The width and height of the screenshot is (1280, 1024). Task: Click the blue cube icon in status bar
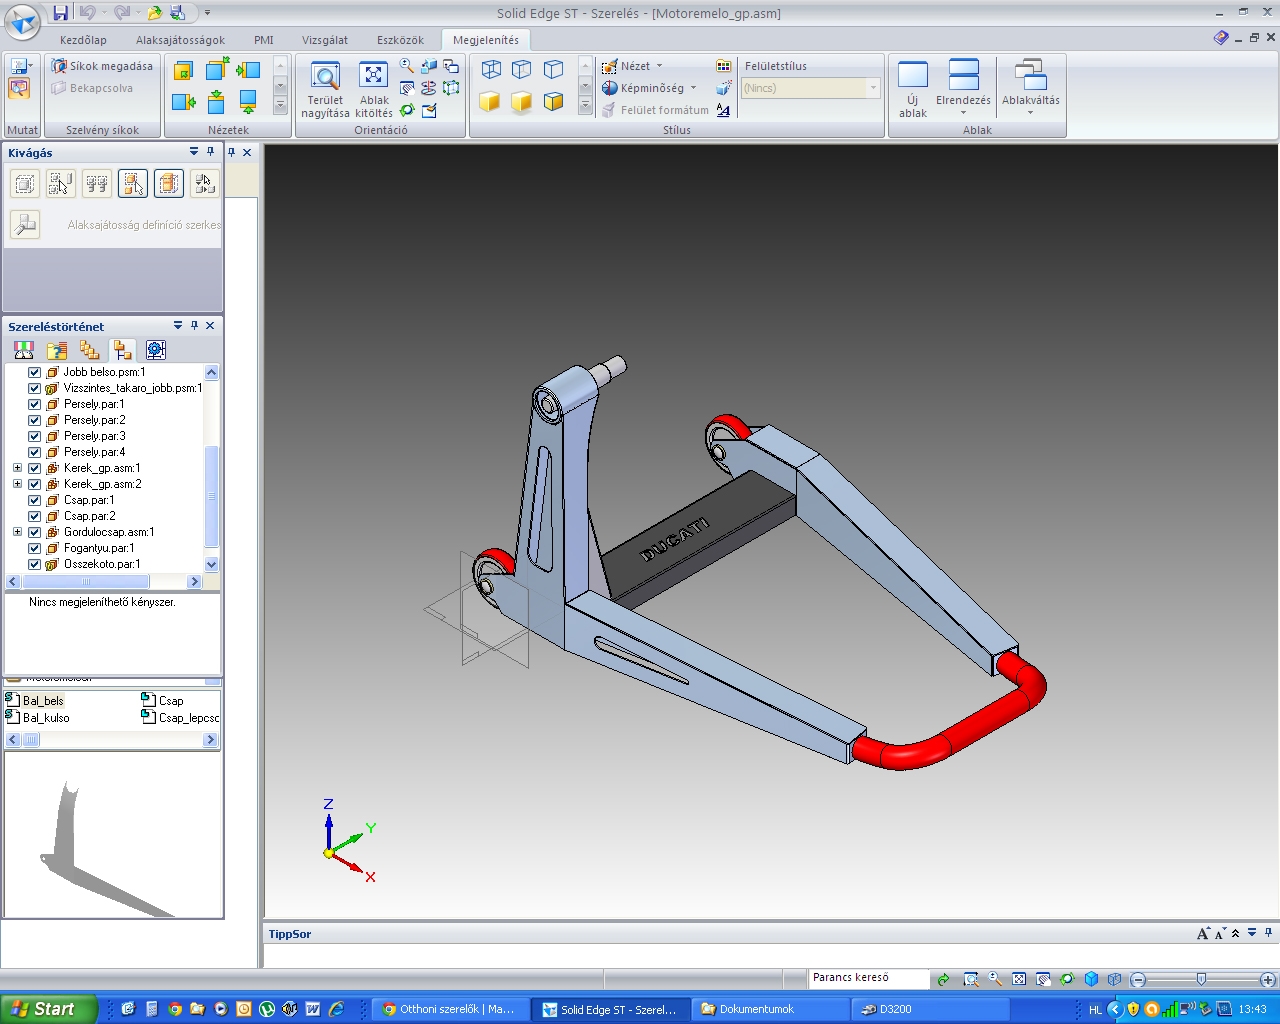pyautogui.click(x=1092, y=979)
